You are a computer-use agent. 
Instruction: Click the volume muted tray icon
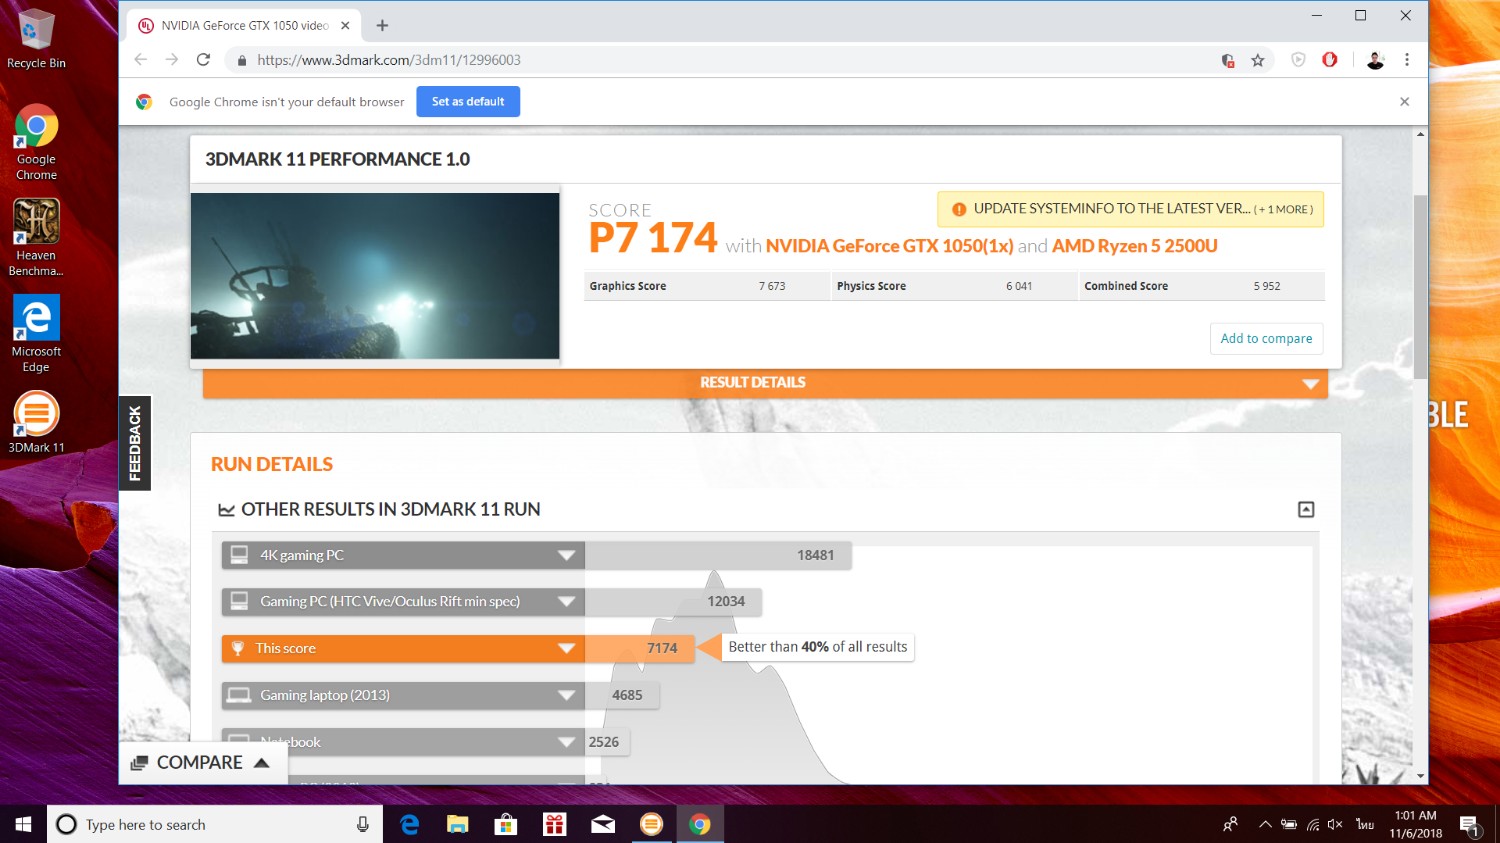pos(1335,824)
